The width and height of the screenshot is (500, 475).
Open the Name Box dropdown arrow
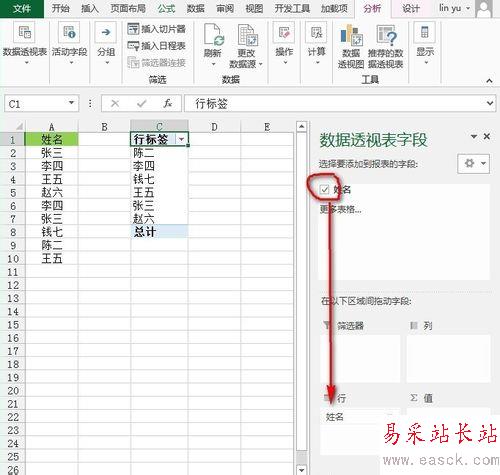click(71, 103)
